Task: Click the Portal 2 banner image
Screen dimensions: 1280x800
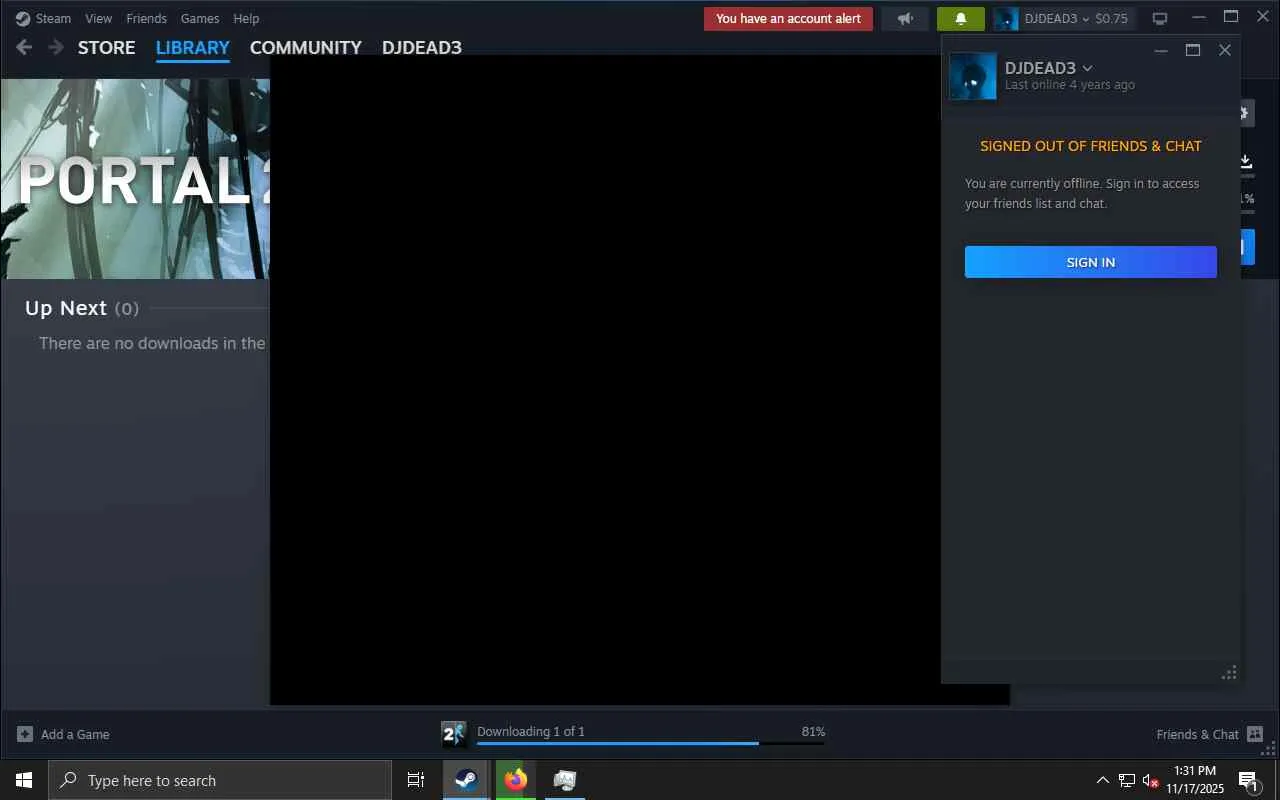Action: pyautogui.click(x=135, y=179)
